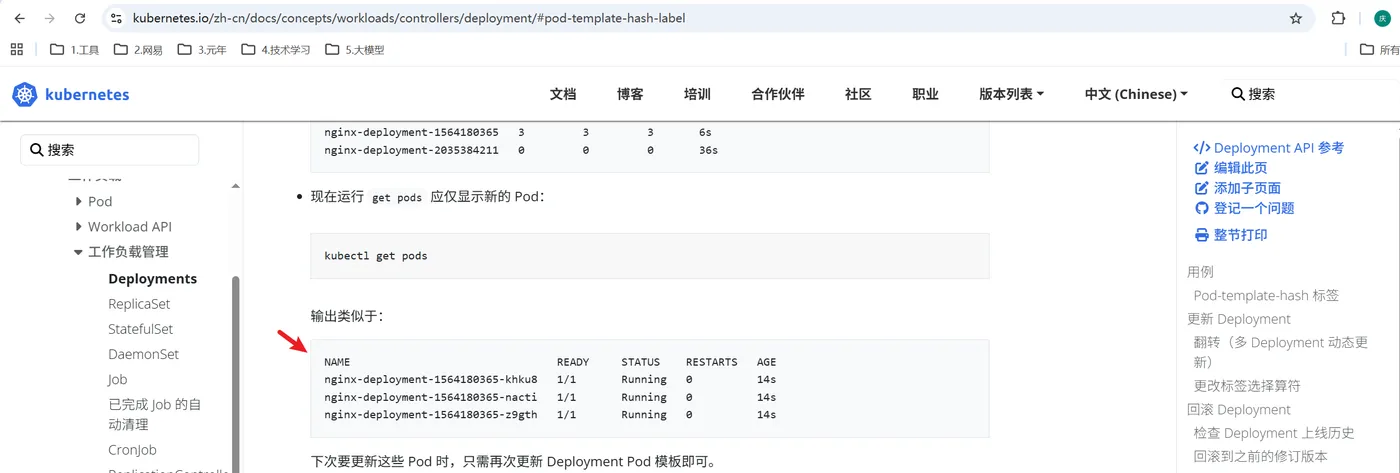This screenshot has height=473, width=1400.
Task: Open the apps grid in bookmarks bar
Action: pos(16,49)
